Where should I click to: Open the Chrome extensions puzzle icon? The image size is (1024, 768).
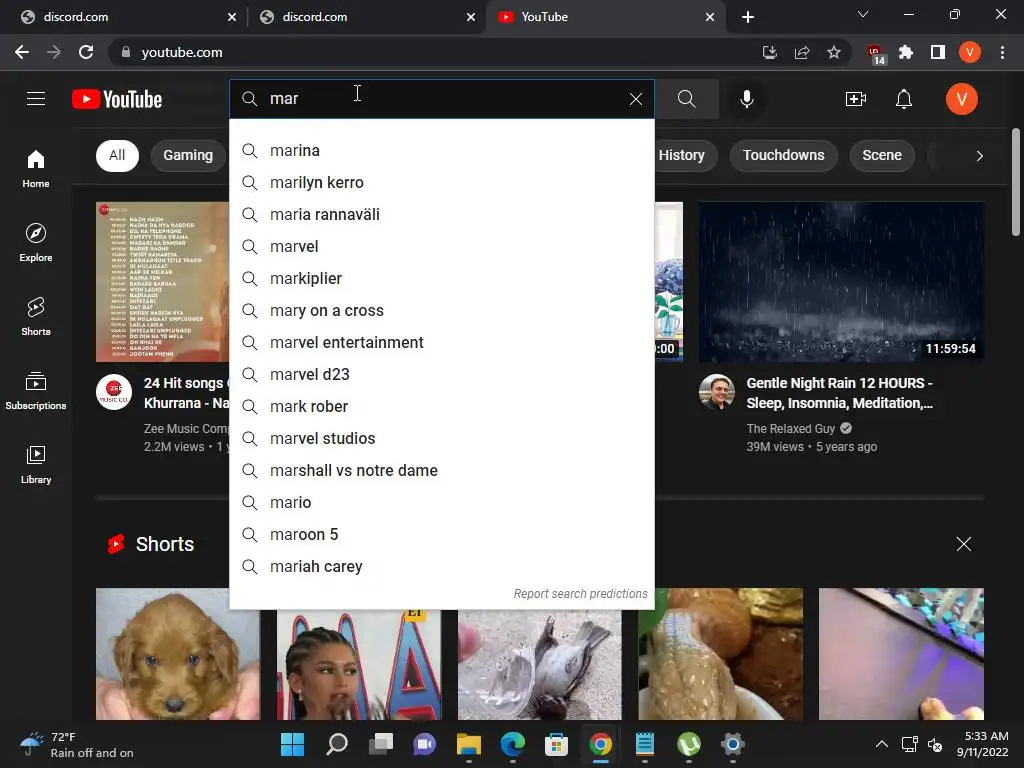906,52
